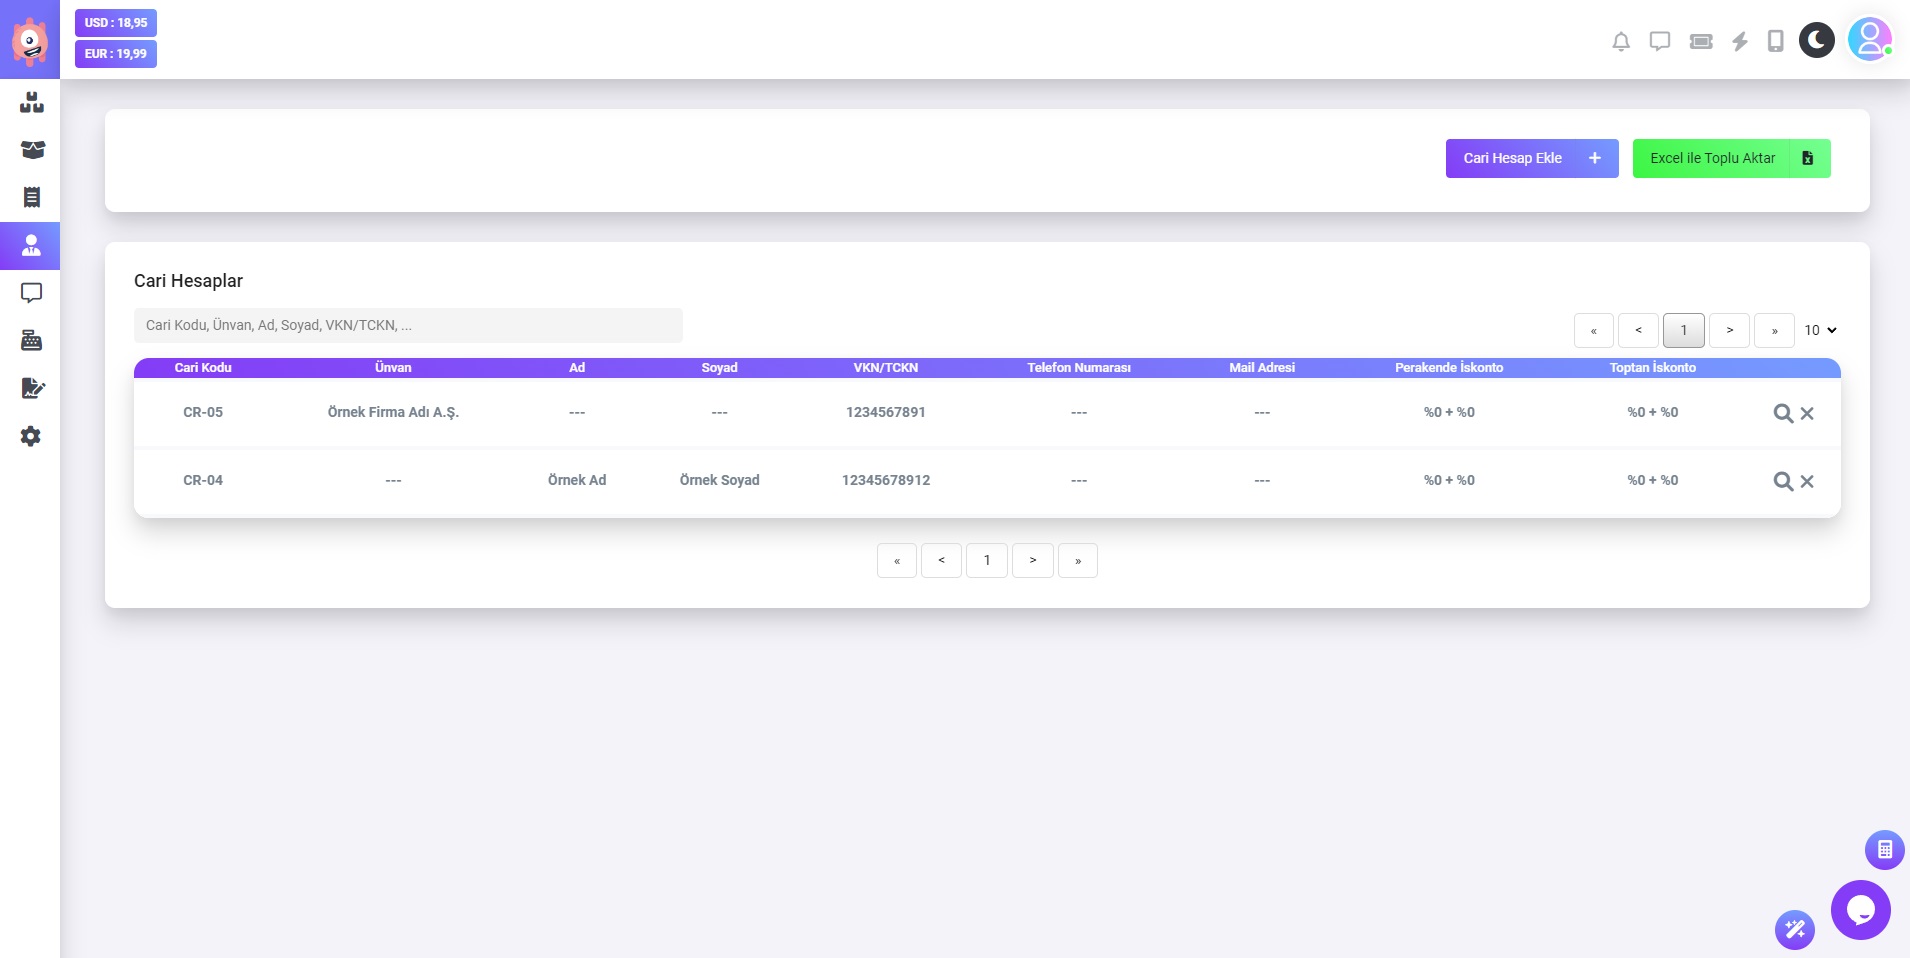1910x958 pixels.
Task: Open the mobile device icon in header
Action: coord(1776,41)
